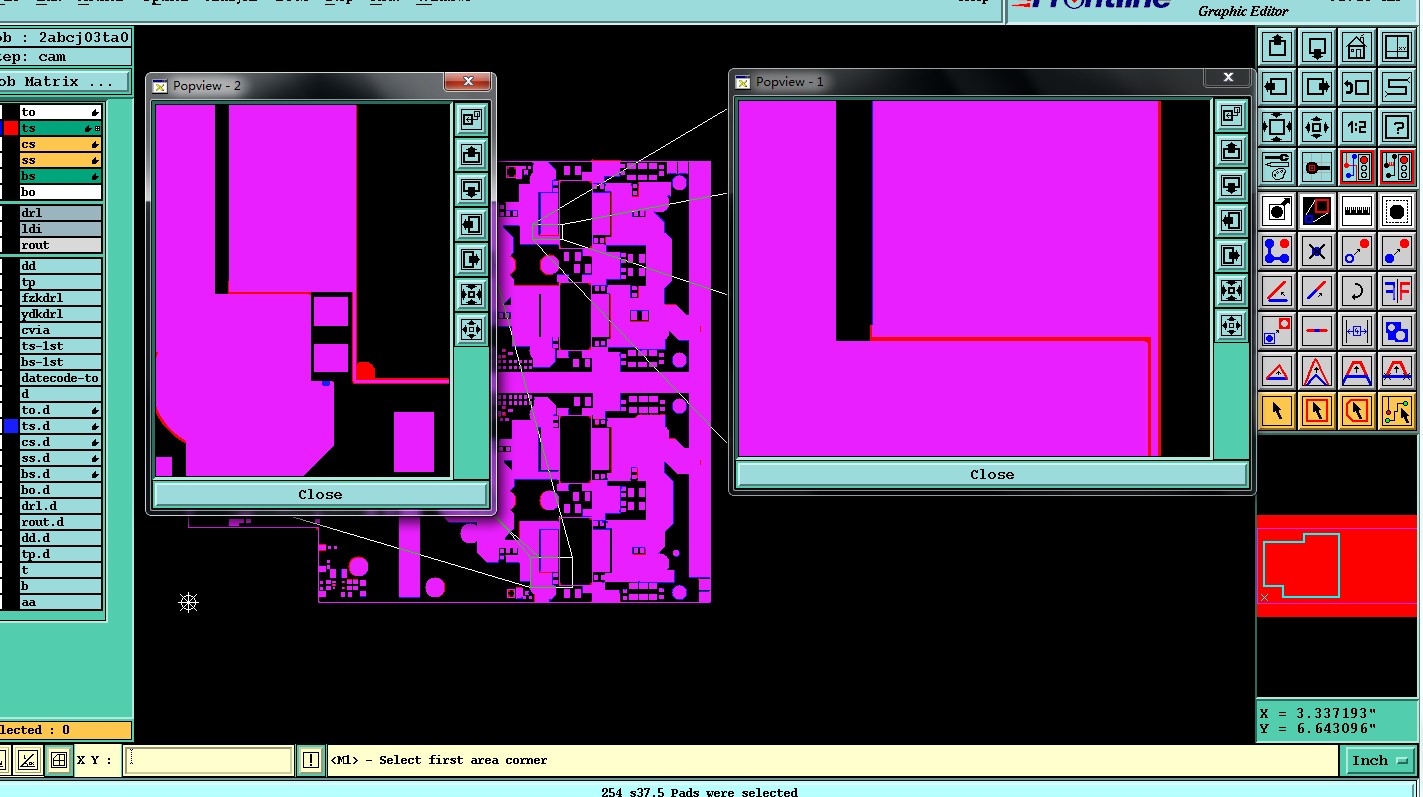Toggle display box for layer rout
1423x797 pixels.
coord(10,245)
